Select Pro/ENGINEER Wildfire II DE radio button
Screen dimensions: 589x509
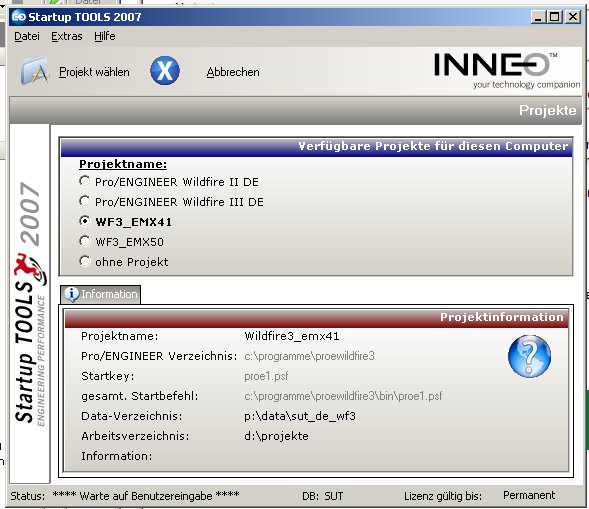pyautogui.click(x=85, y=181)
